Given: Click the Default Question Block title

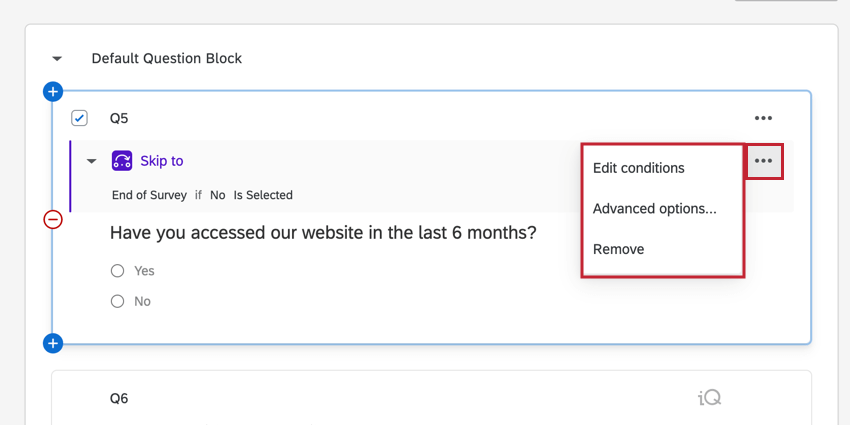Looking at the screenshot, I should [167, 58].
